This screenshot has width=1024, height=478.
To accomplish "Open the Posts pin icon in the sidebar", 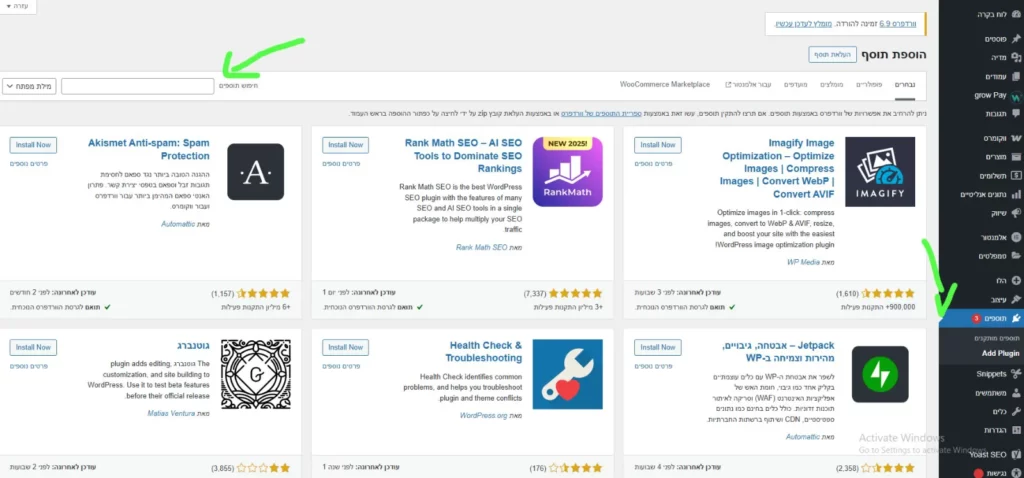I will (1016, 39).
